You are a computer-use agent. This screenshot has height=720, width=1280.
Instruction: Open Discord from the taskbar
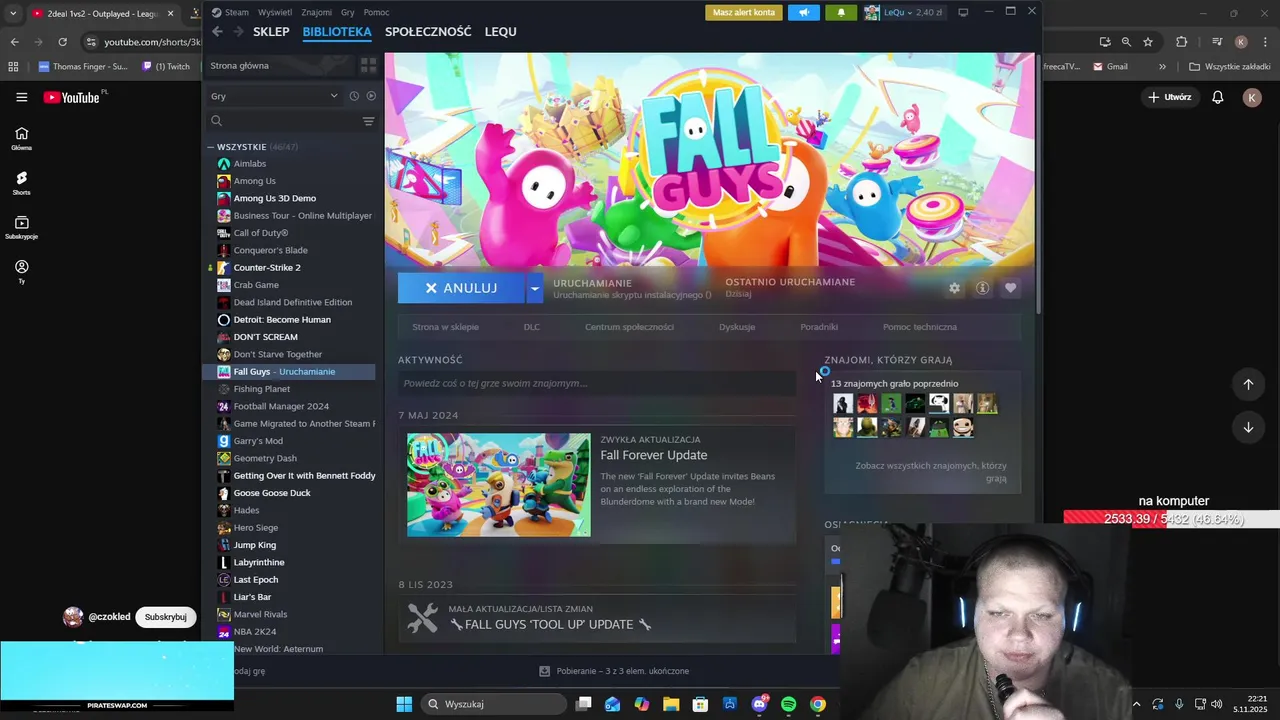(x=760, y=704)
